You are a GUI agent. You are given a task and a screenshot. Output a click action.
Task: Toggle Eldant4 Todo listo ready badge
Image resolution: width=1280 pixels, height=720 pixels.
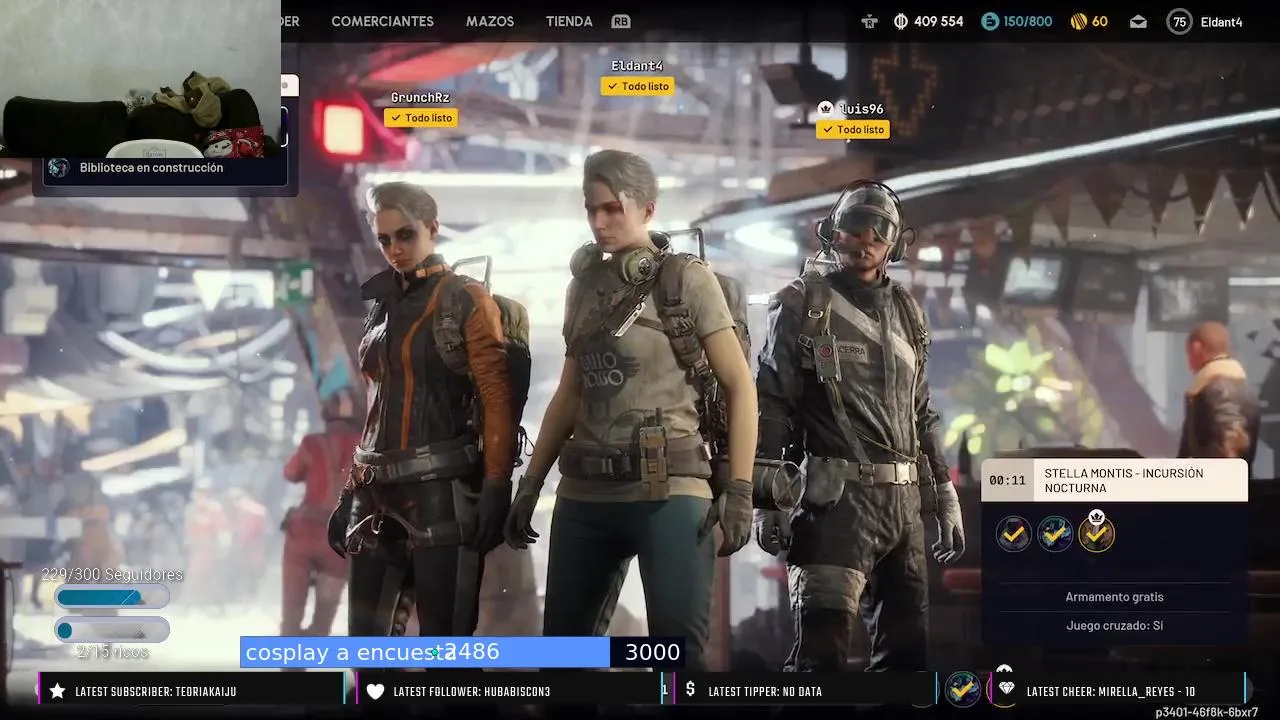click(x=637, y=87)
